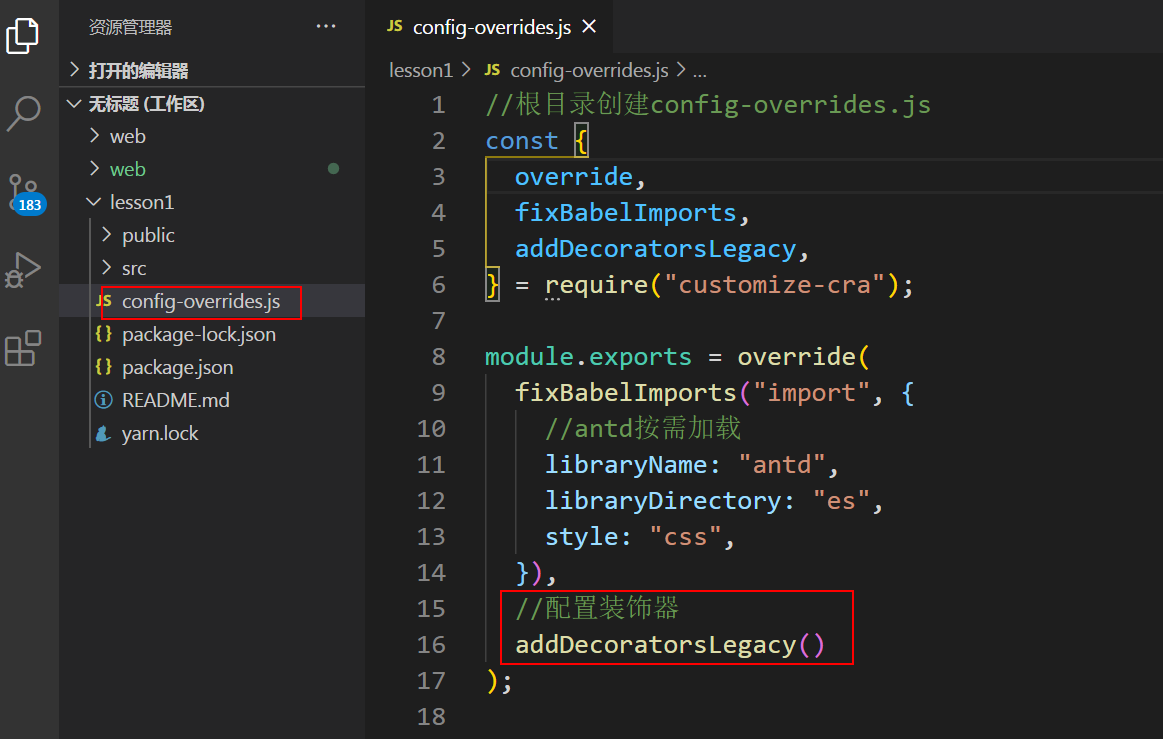Open package.json from the explorer
This screenshot has height=739, width=1163.
pyautogui.click(x=177, y=367)
